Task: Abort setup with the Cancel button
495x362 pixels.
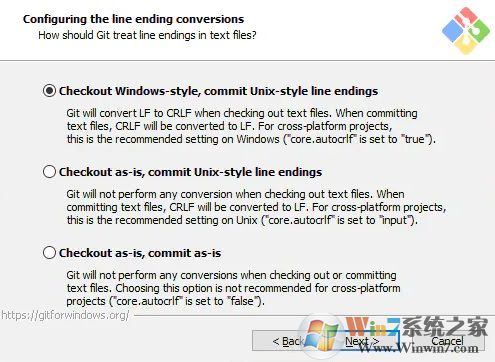Action: pos(447,341)
